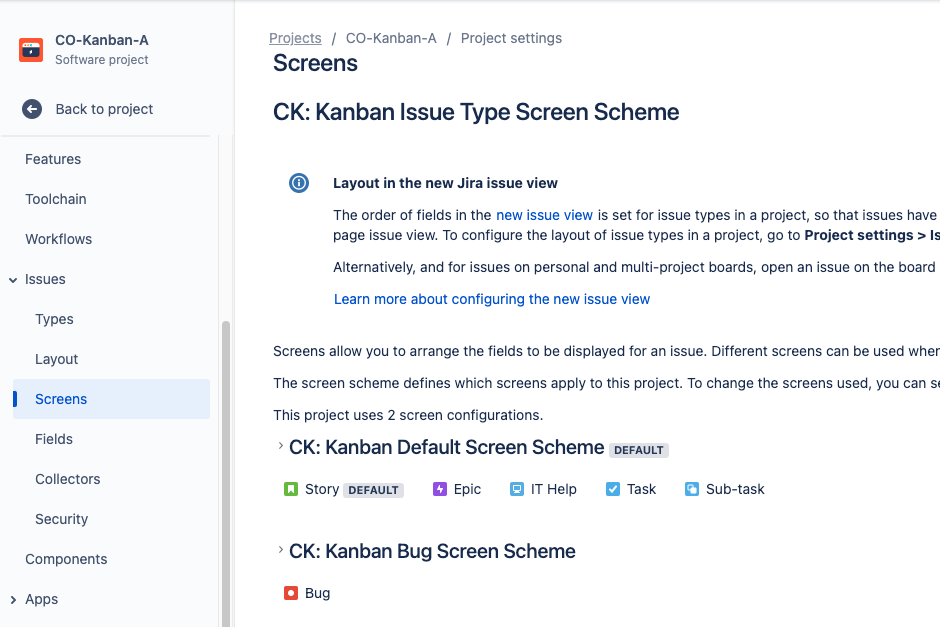Click the sidebar vertical scrollbar

[226, 474]
